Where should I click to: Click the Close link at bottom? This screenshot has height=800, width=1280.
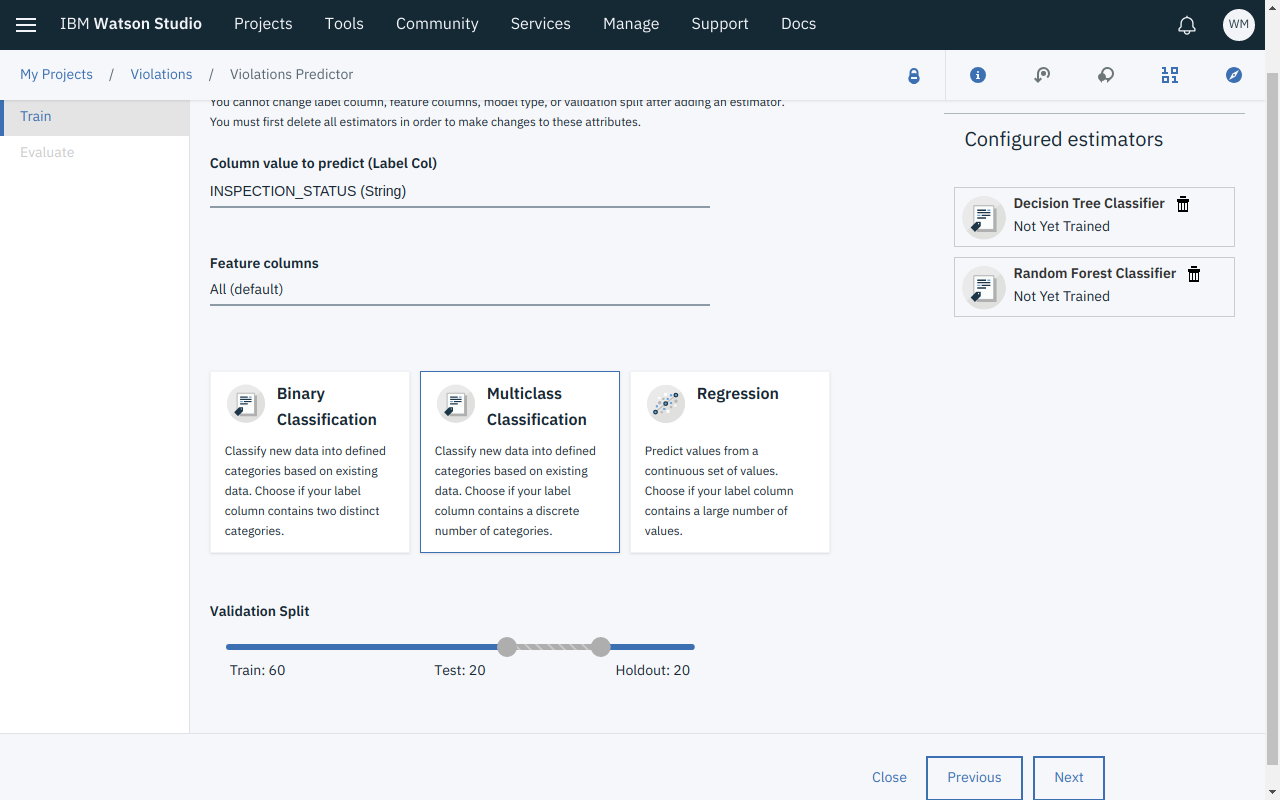[889, 777]
